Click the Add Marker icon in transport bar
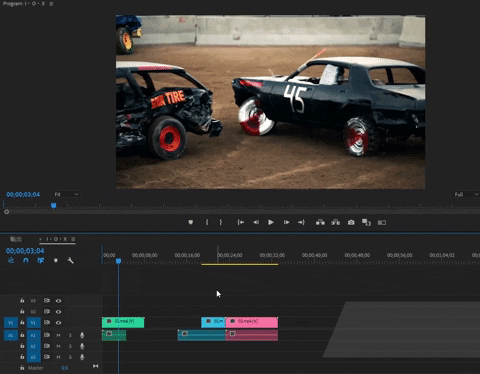Screen dimensions: 480x374 [191, 222]
